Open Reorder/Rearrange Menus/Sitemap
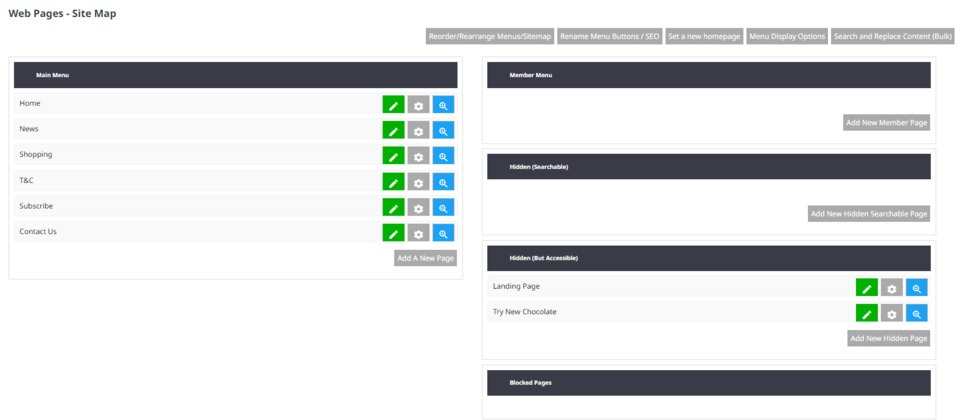This screenshot has width=960, height=420. tap(489, 36)
